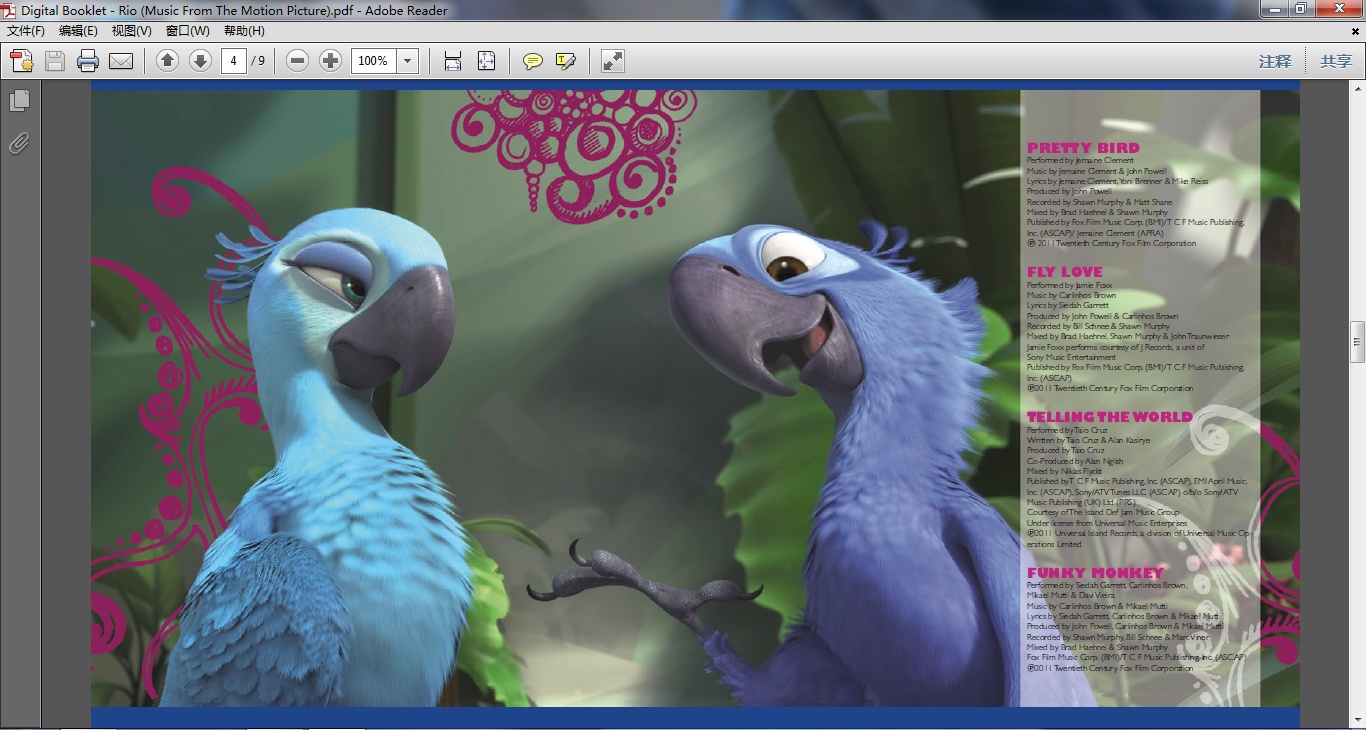This screenshot has width=1366, height=730.
Task: Click 'Performed by Jamie Foxx' line
Action: point(1069,285)
